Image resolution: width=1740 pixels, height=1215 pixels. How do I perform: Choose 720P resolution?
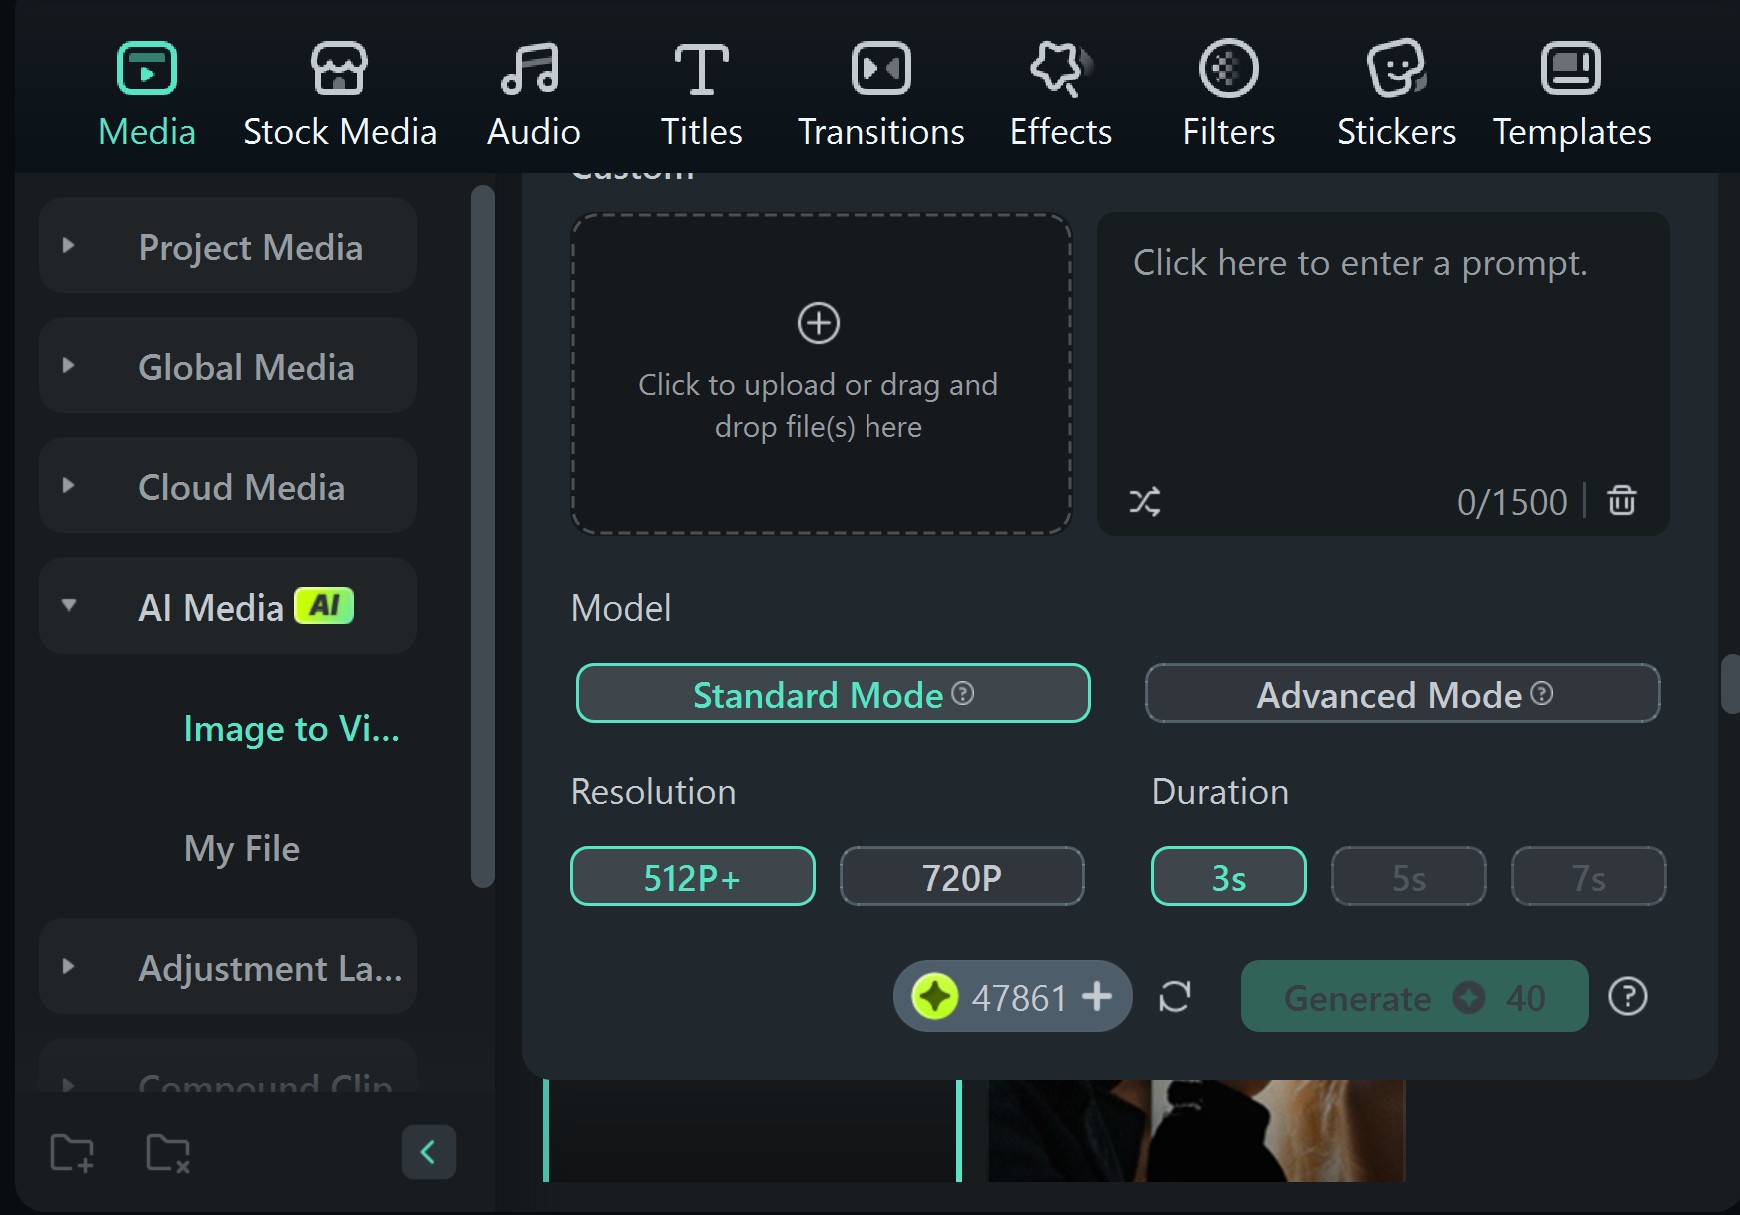coord(962,877)
